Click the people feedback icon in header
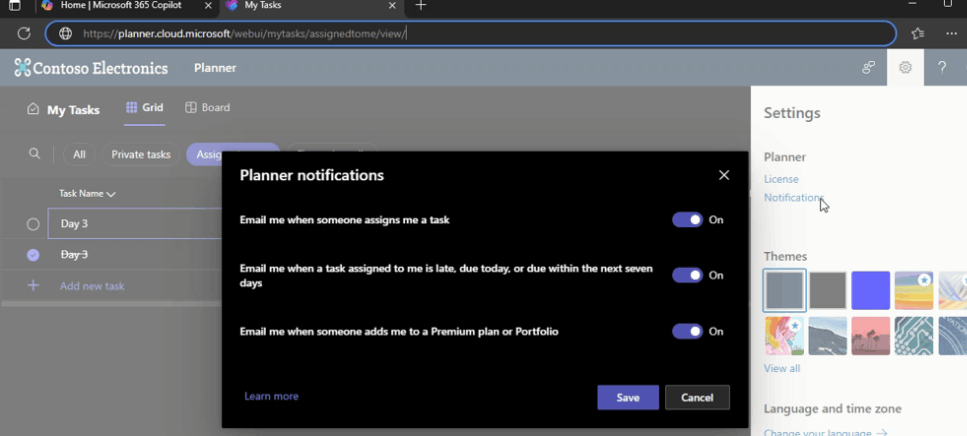The image size is (967, 436). (x=868, y=67)
